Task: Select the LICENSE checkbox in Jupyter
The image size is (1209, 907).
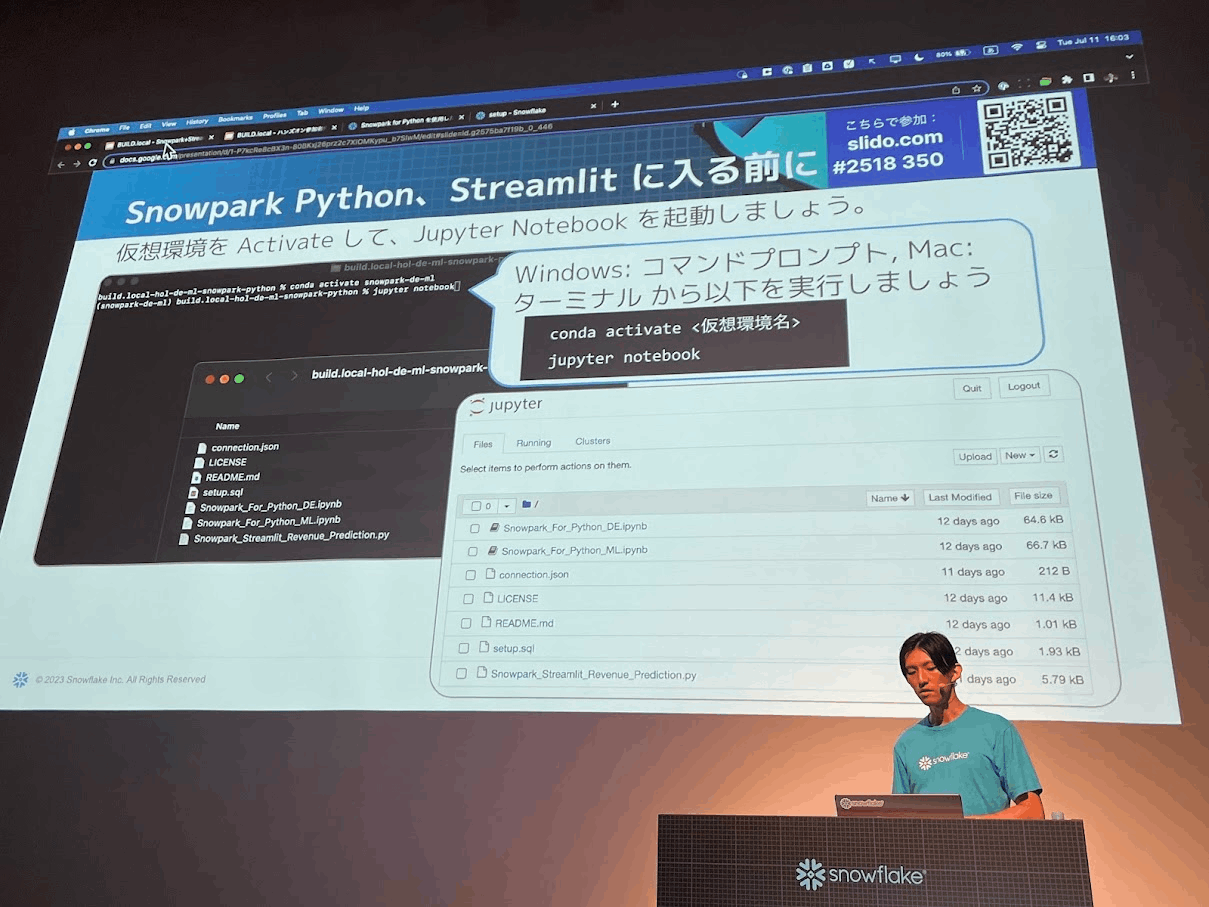Action: pos(468,598)
